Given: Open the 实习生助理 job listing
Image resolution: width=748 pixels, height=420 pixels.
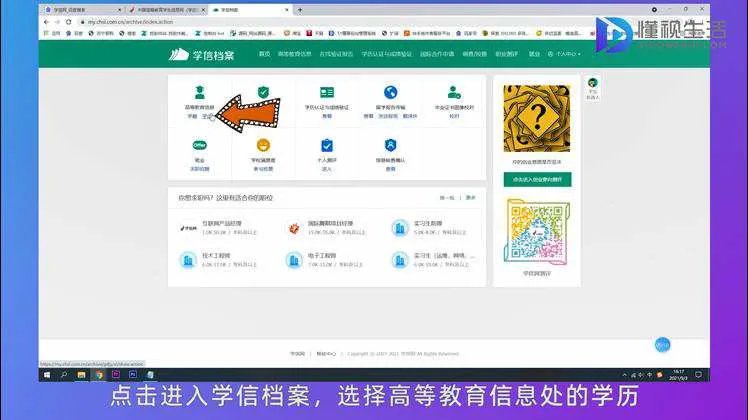Looking at the screenshot, I should tap(428, 223).
